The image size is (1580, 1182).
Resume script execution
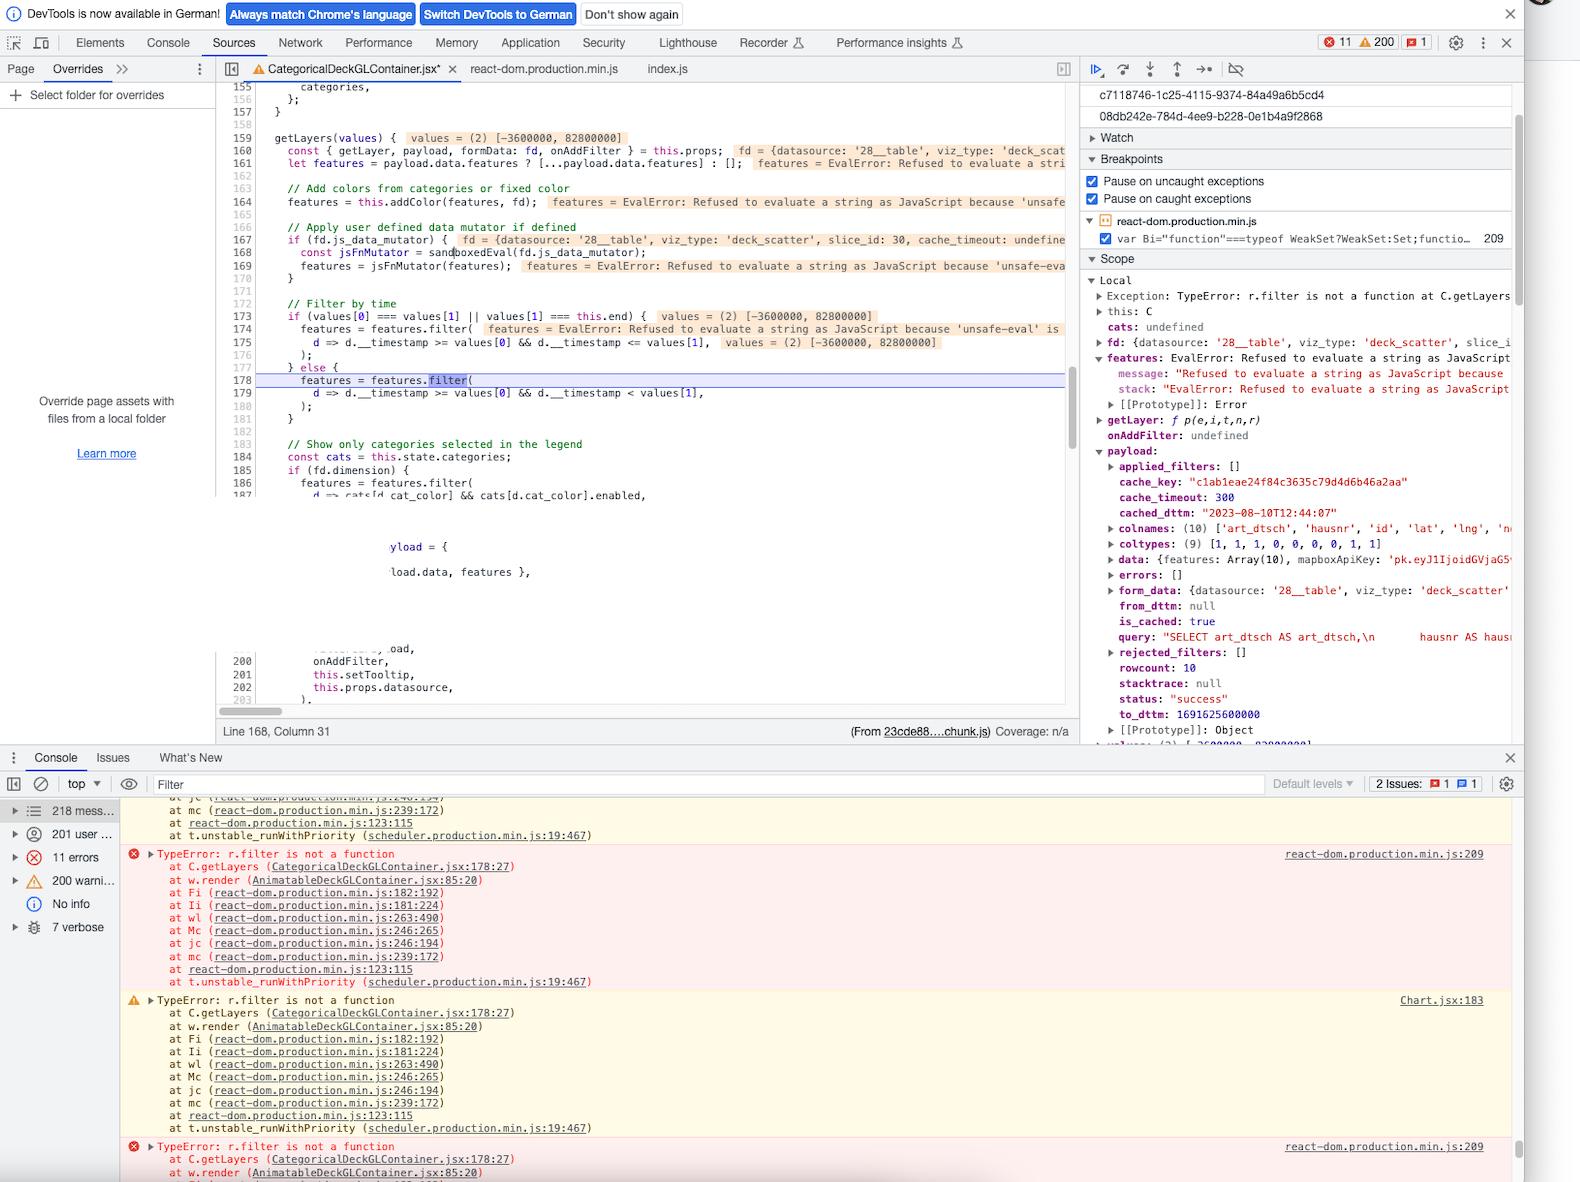1096,69
